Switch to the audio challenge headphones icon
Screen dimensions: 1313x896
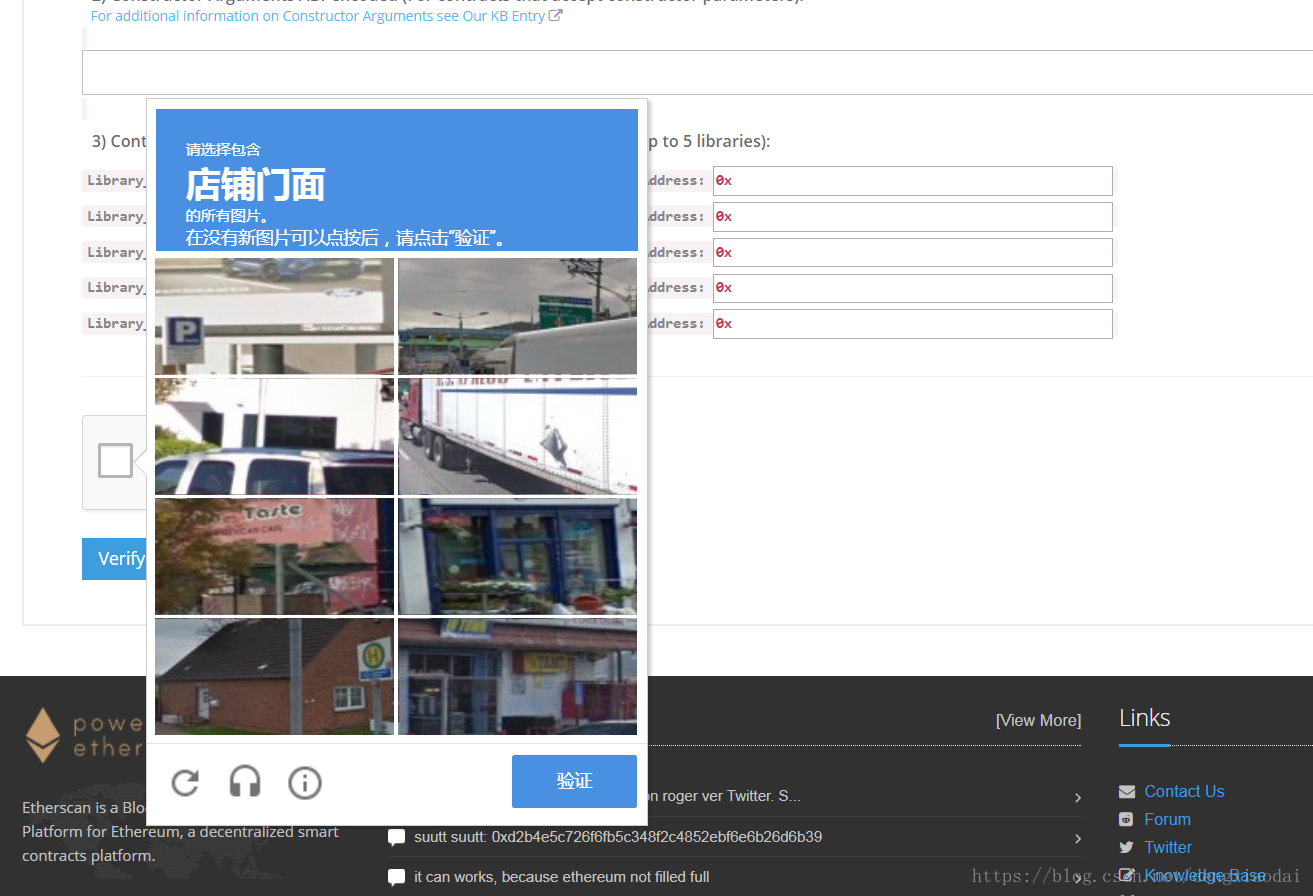coord(245,782)
